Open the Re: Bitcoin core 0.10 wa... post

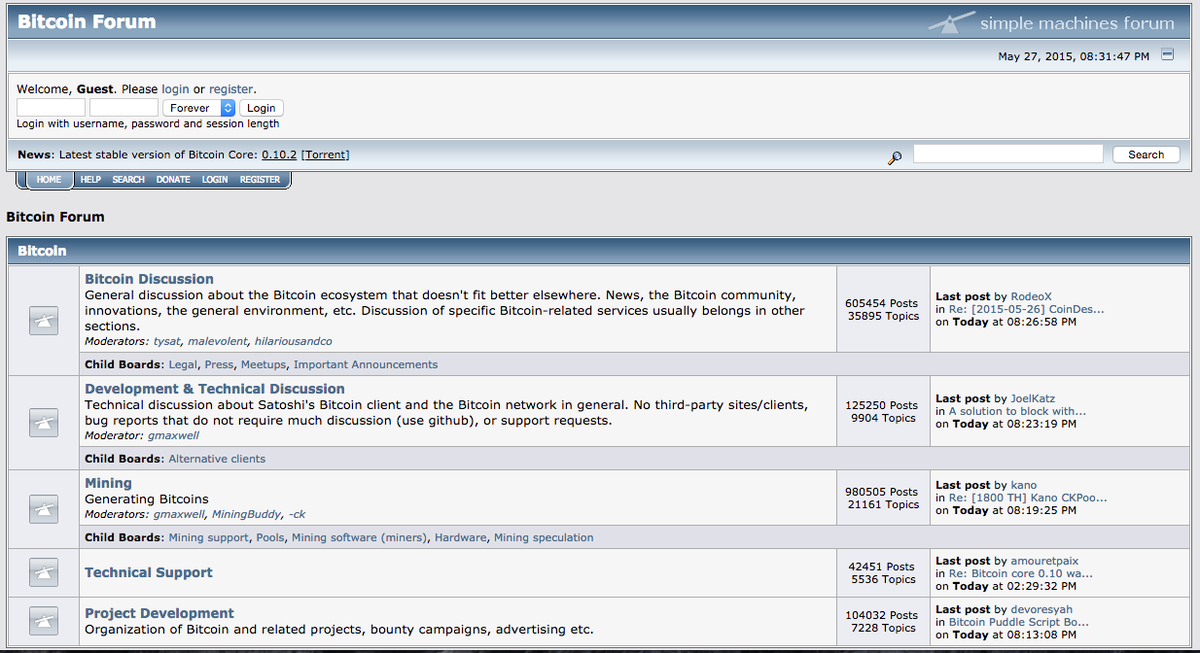click(1020, 574)
